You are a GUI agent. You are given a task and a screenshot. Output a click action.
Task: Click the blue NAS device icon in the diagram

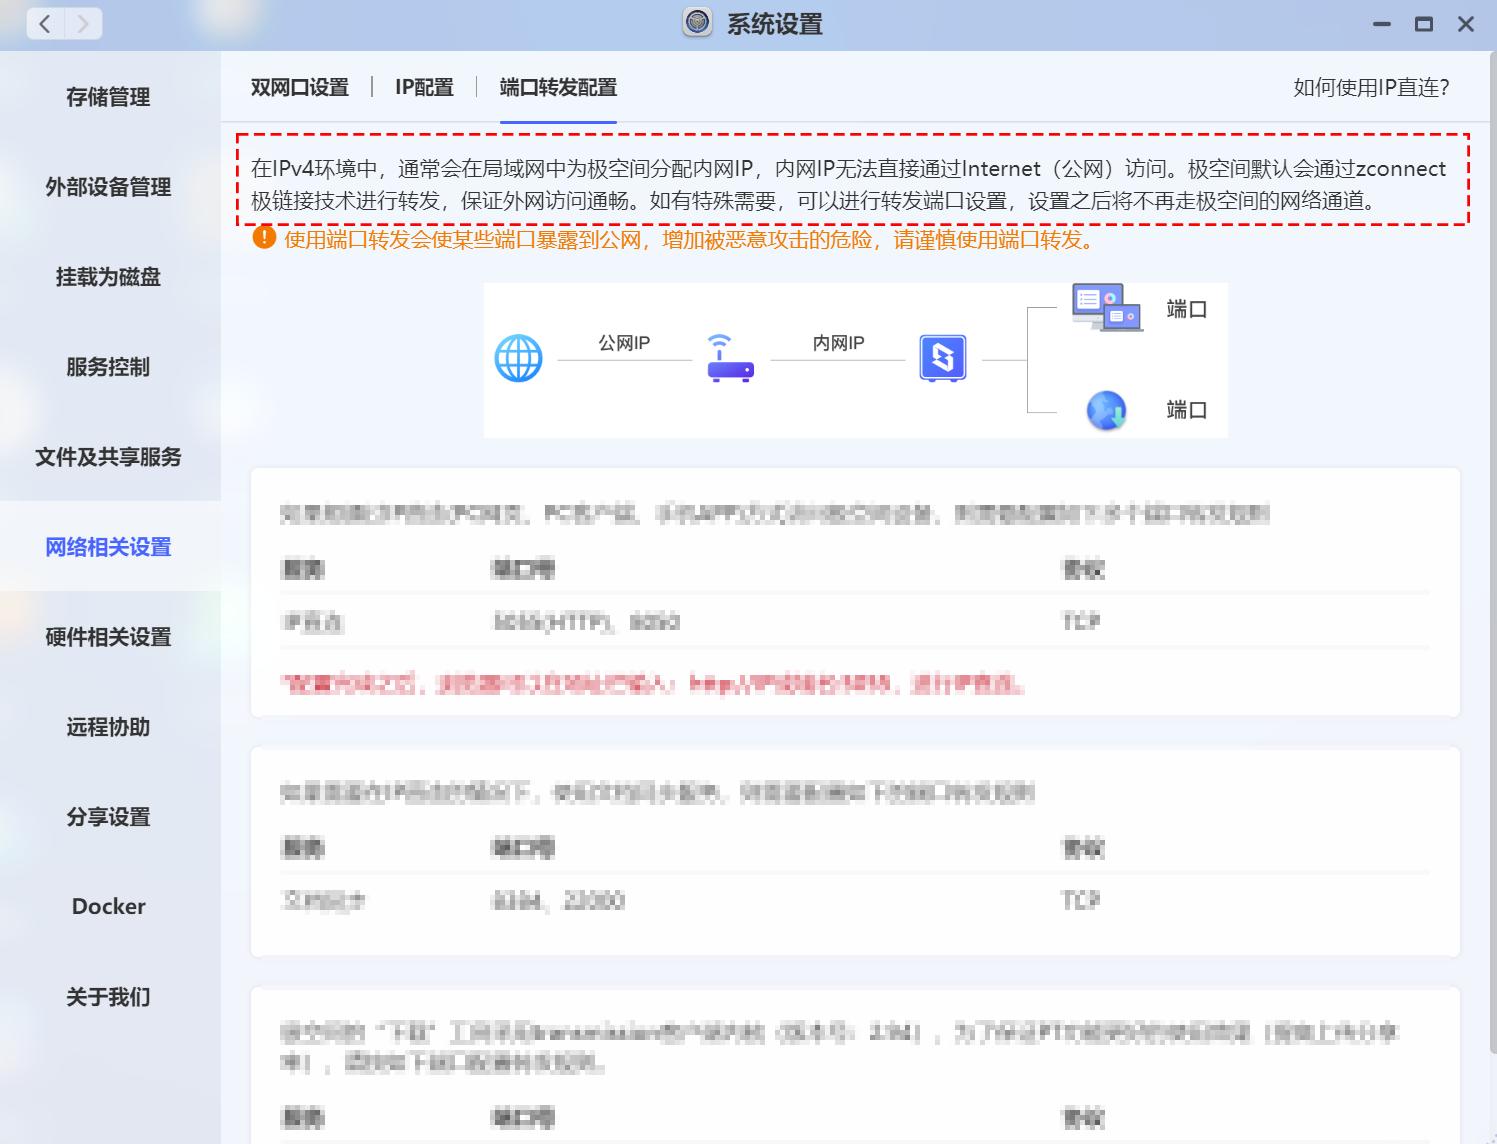941,357
